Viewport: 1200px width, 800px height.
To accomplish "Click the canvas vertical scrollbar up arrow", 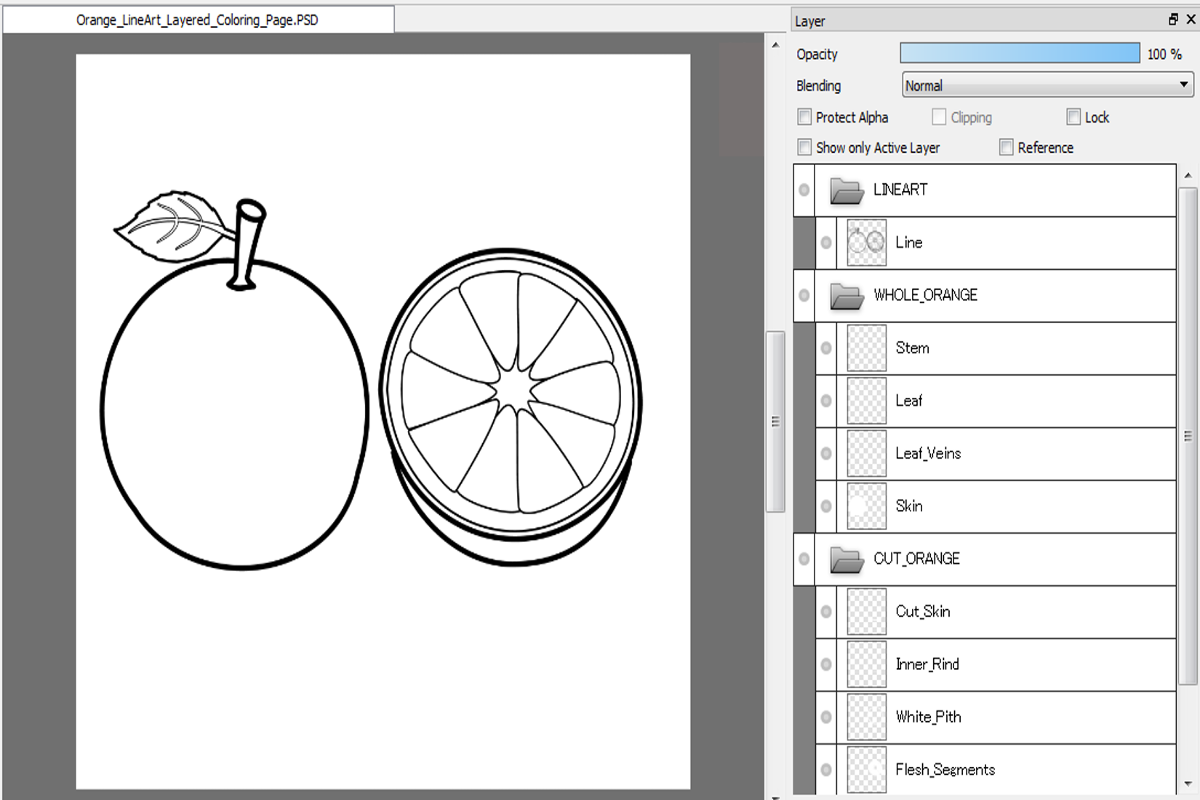I will click(x=775, y=45).
